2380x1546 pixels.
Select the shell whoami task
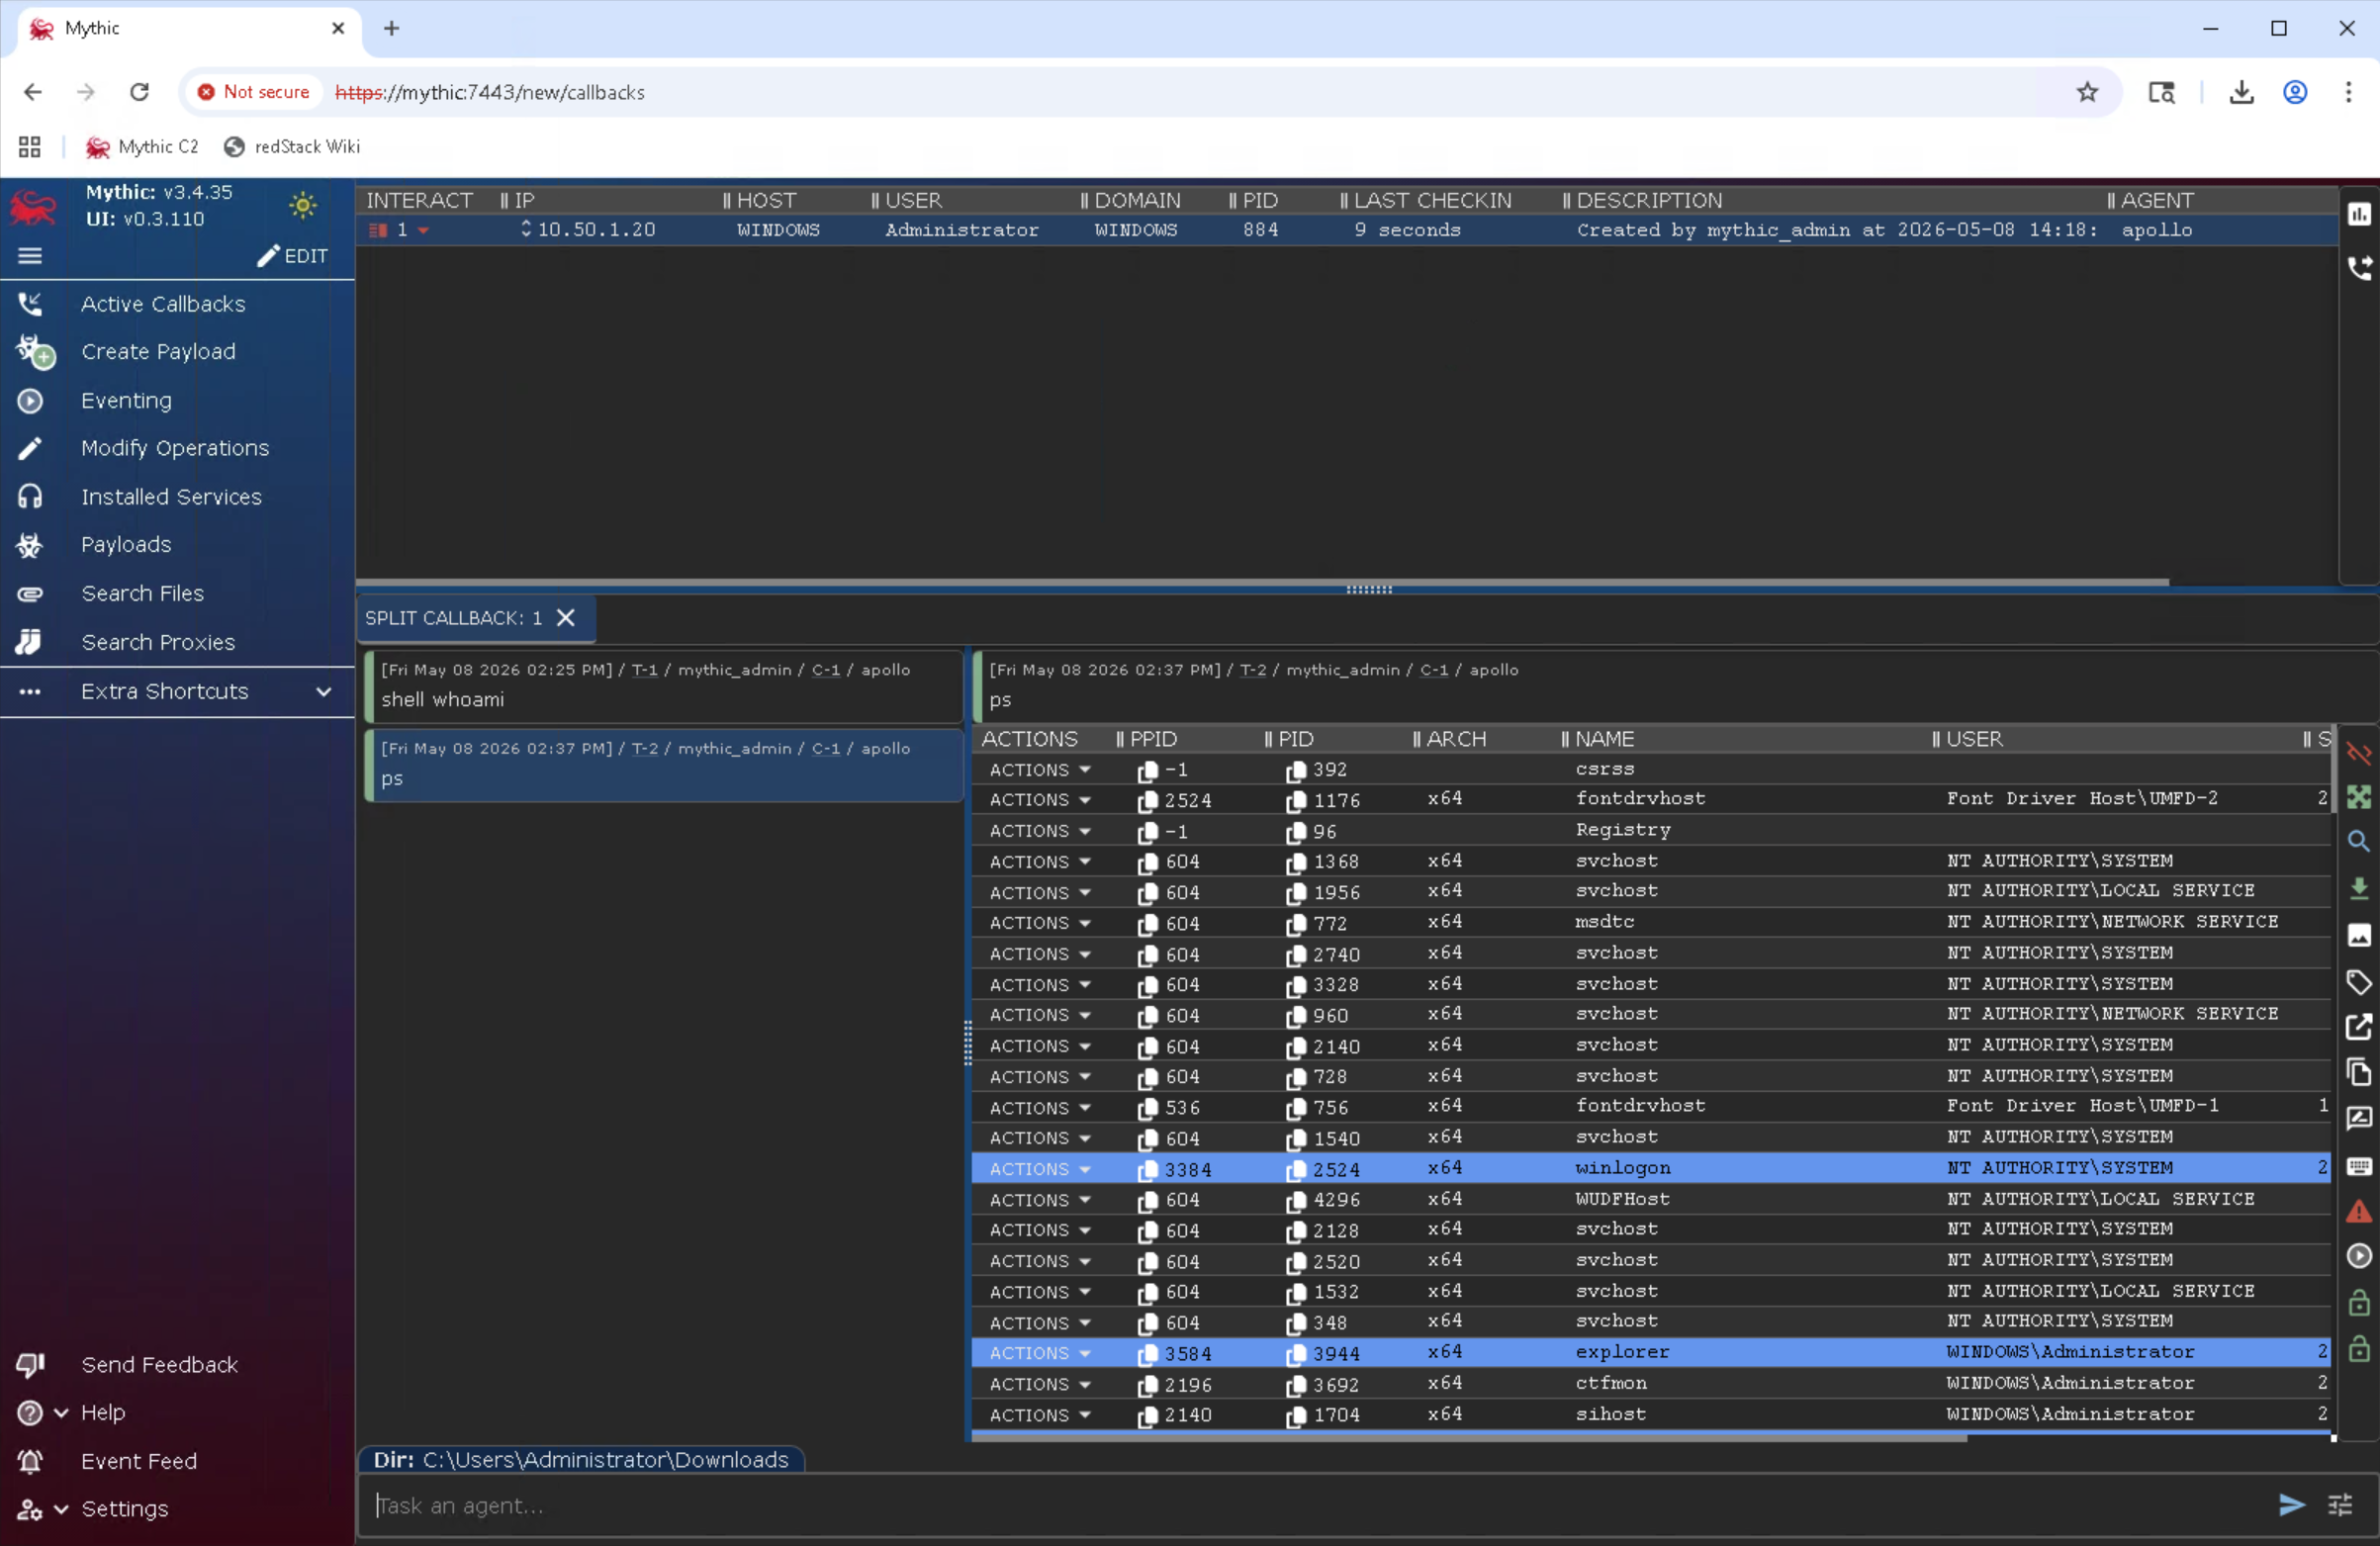[664, 686]
